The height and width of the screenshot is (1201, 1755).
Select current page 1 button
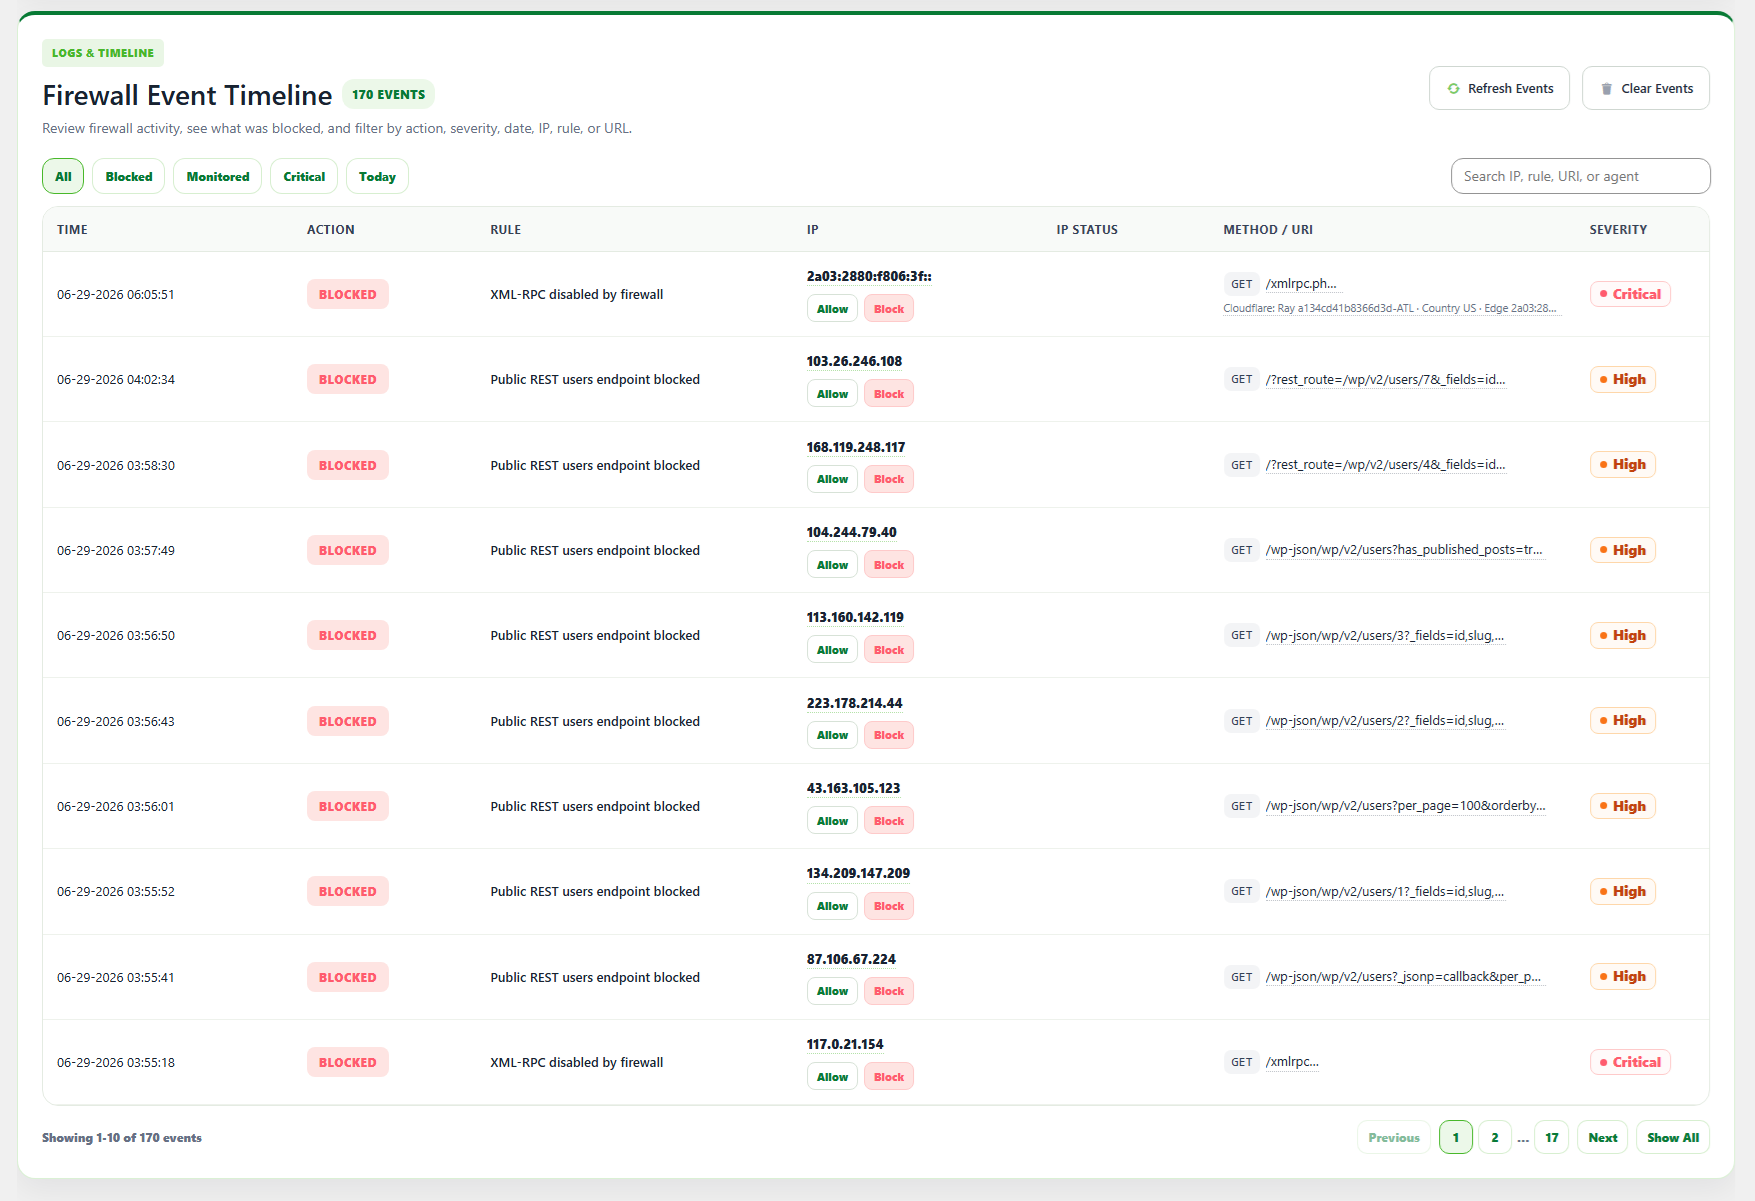[1456, 1137]
